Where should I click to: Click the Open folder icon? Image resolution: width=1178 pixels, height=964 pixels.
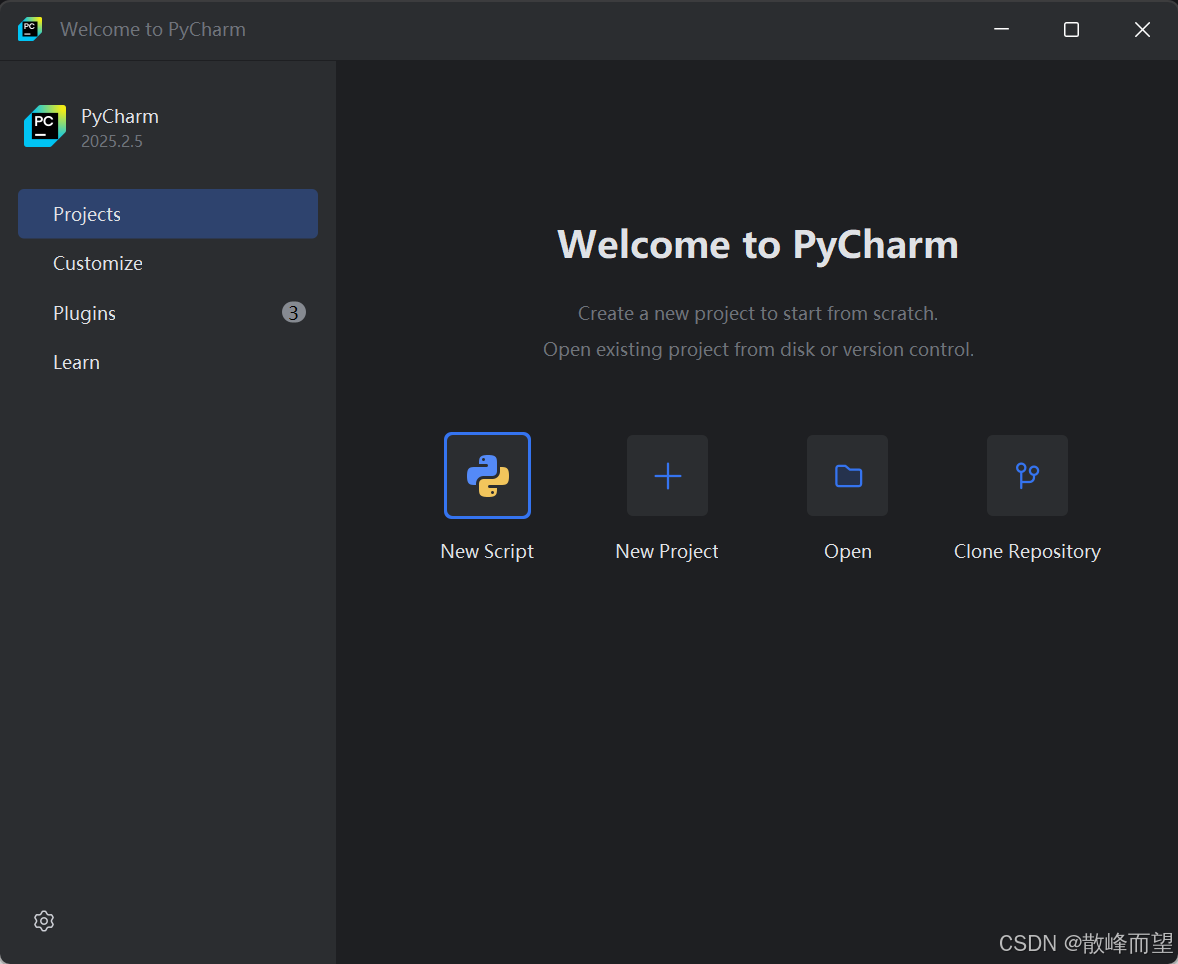(x=847, y=476)
